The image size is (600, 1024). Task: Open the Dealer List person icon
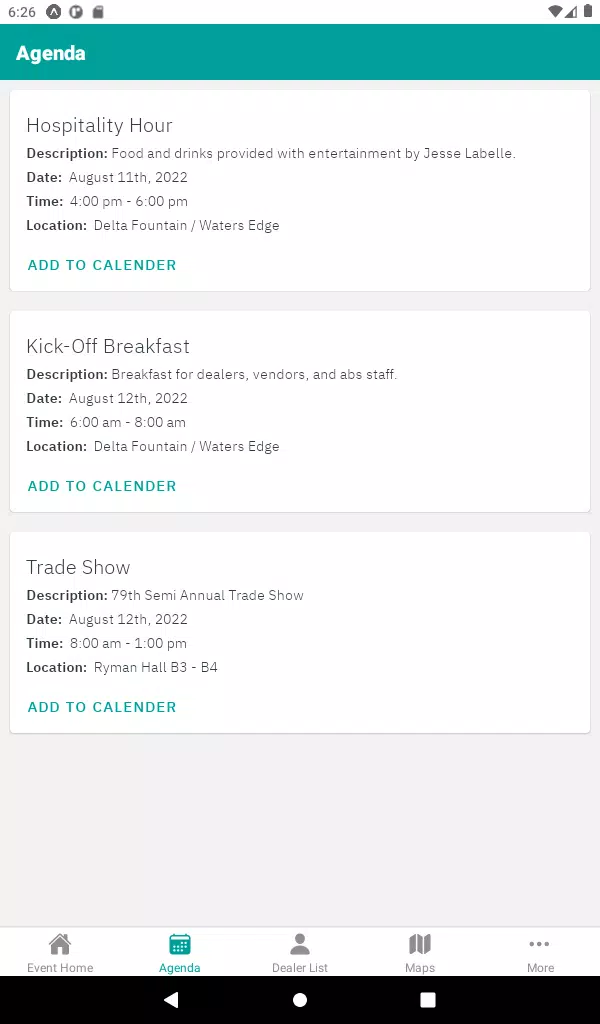point(300,944)
